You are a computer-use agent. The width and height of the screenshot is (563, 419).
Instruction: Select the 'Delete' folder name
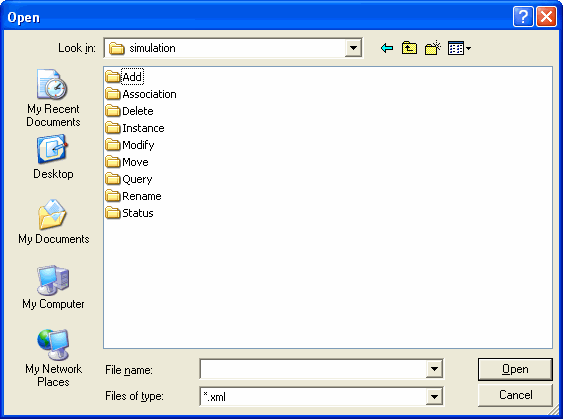(138, 111)
